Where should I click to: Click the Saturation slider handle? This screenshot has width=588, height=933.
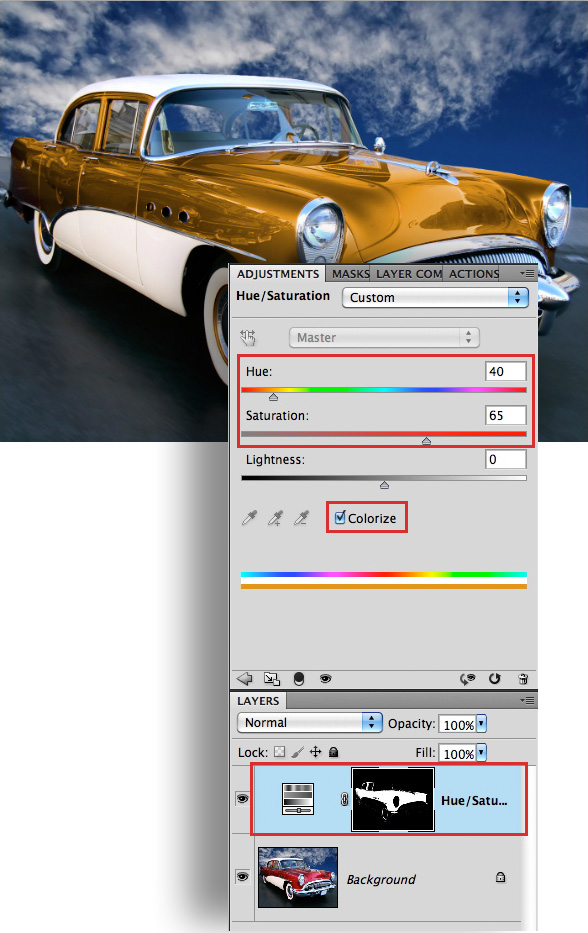point(426,441)
